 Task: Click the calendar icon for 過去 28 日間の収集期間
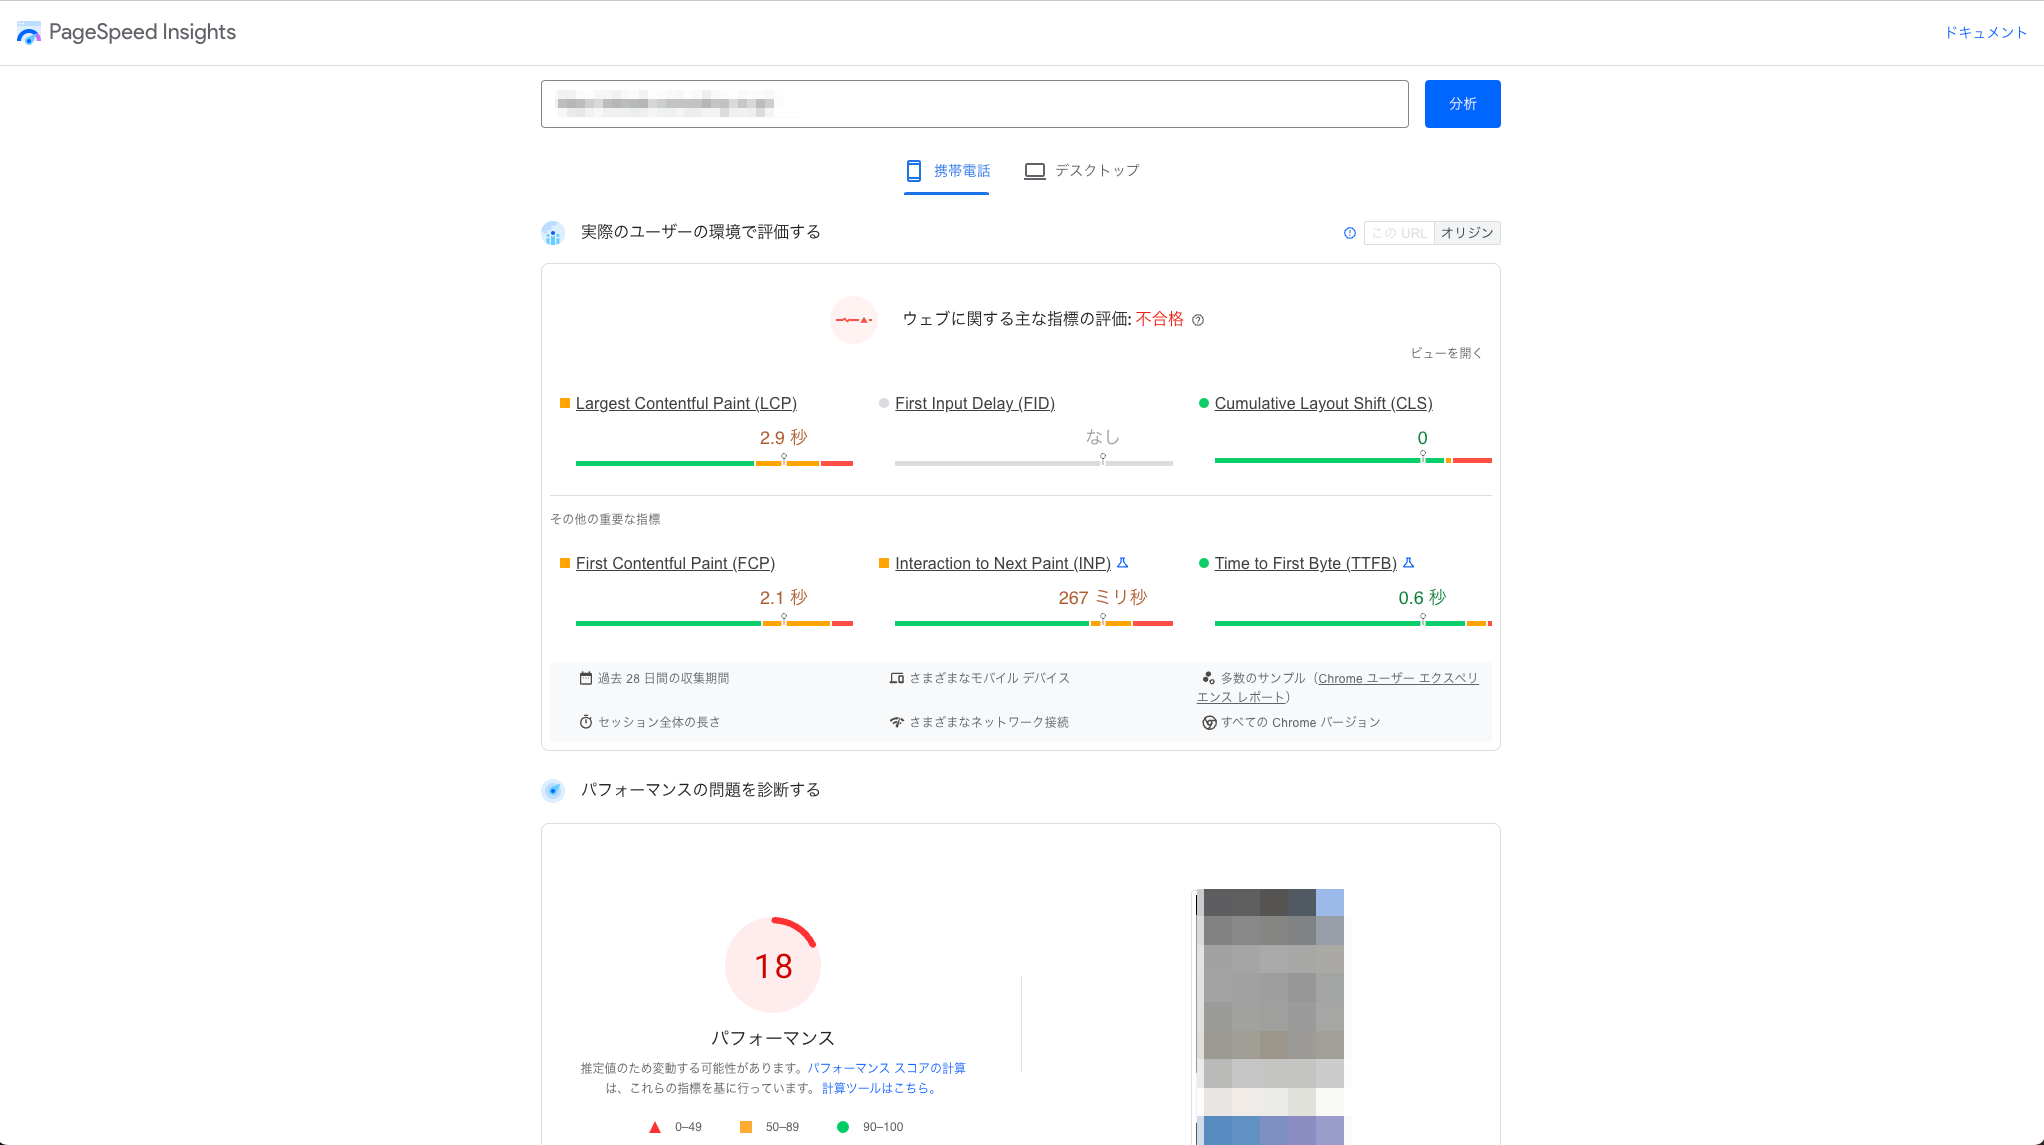pos(586,678)
